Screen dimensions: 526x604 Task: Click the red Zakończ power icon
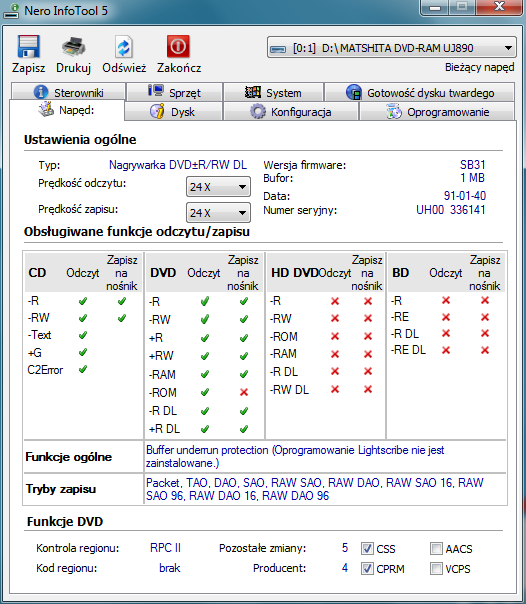[x=178, y=46]
